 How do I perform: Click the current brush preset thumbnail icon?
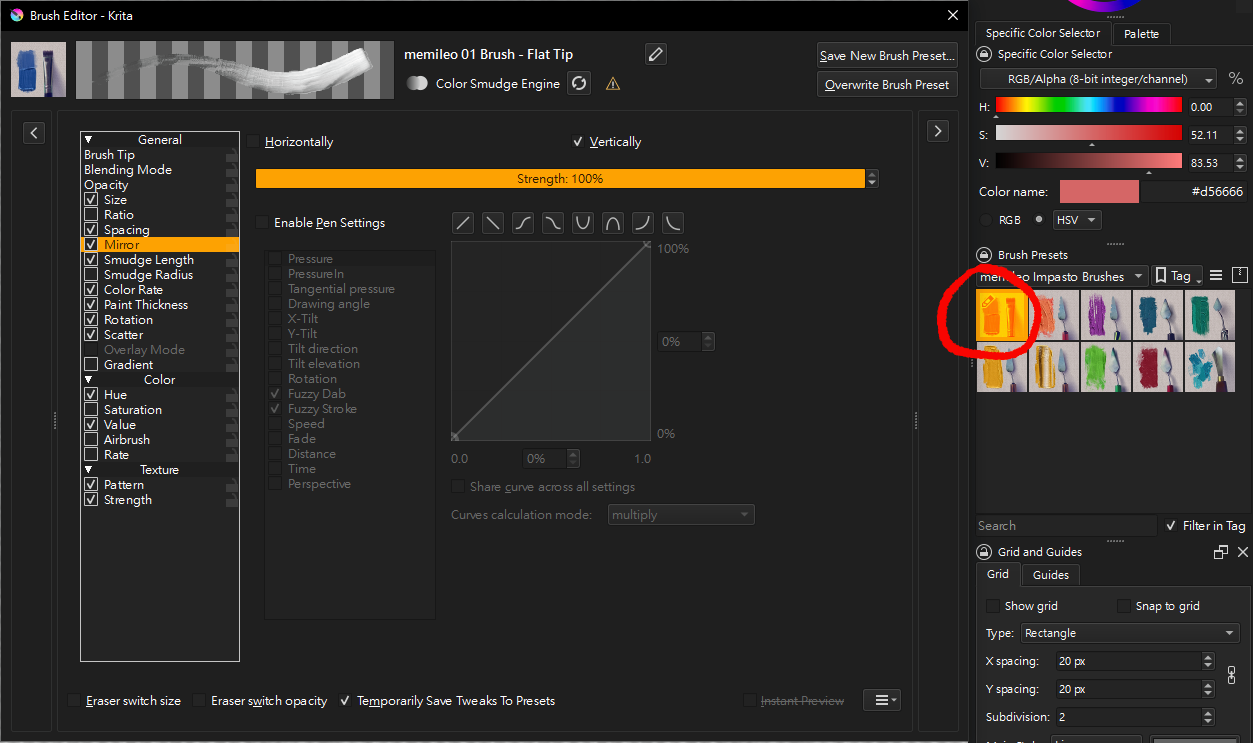39,70
